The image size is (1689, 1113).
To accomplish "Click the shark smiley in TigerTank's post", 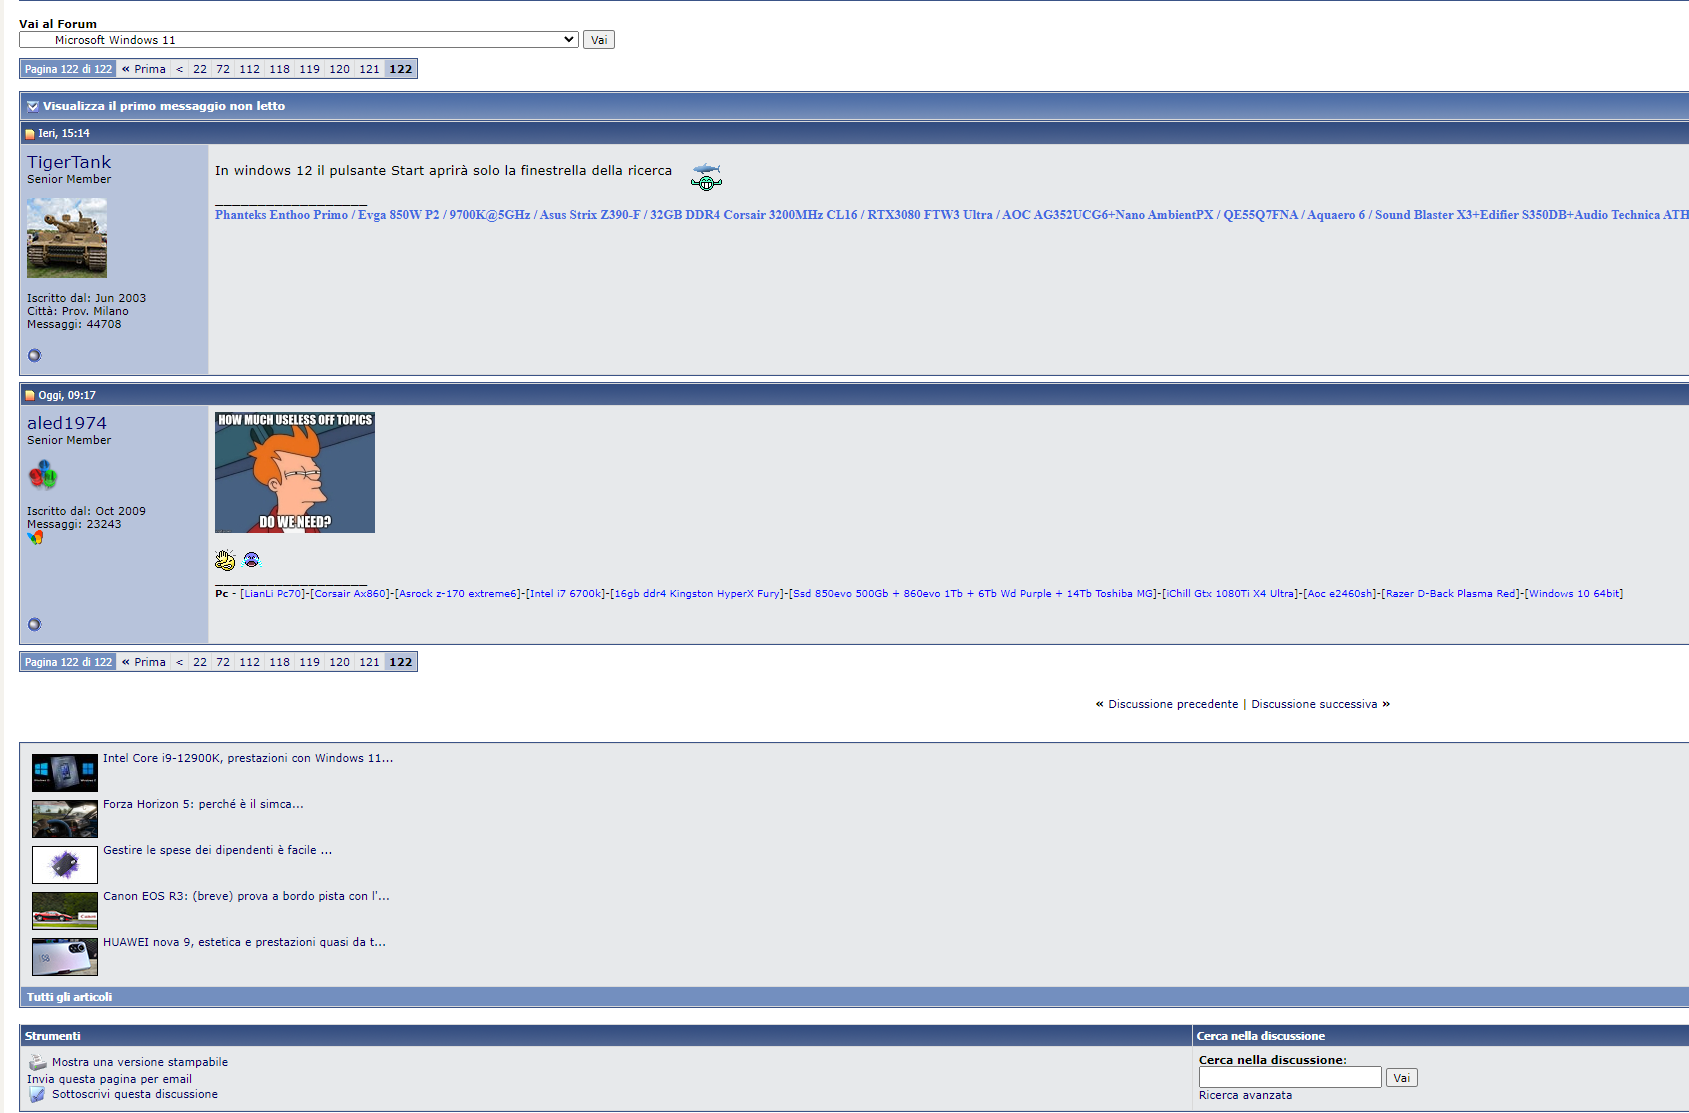I will (706, 176).
